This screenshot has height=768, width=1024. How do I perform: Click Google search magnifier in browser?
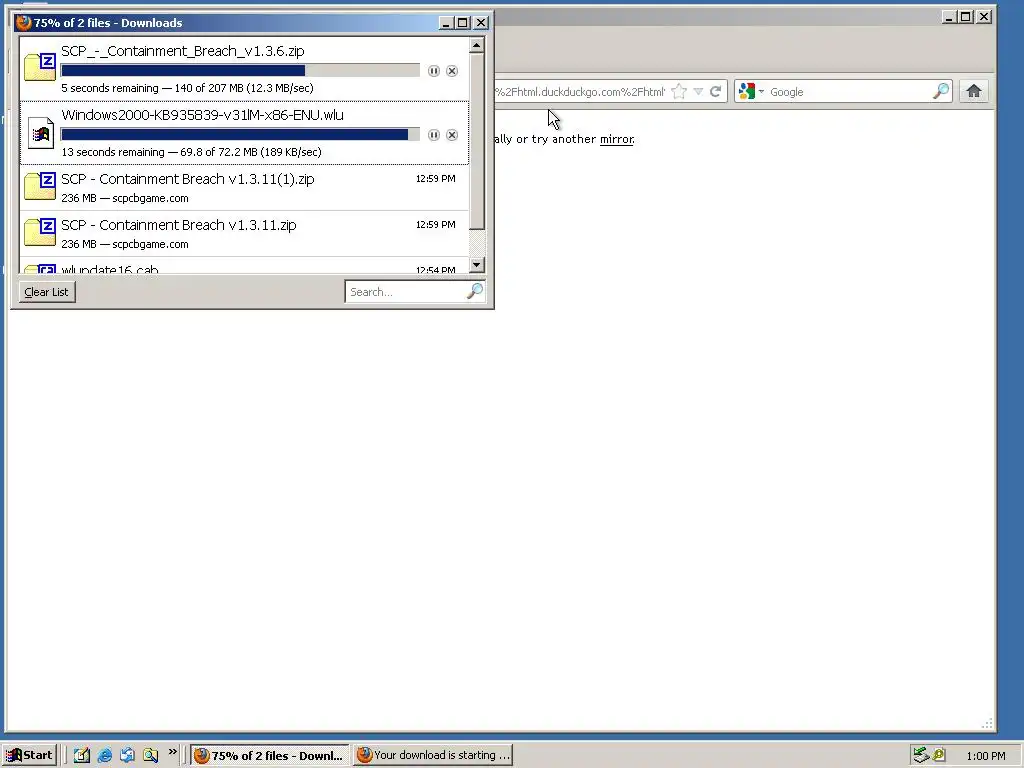click(941, 91)
